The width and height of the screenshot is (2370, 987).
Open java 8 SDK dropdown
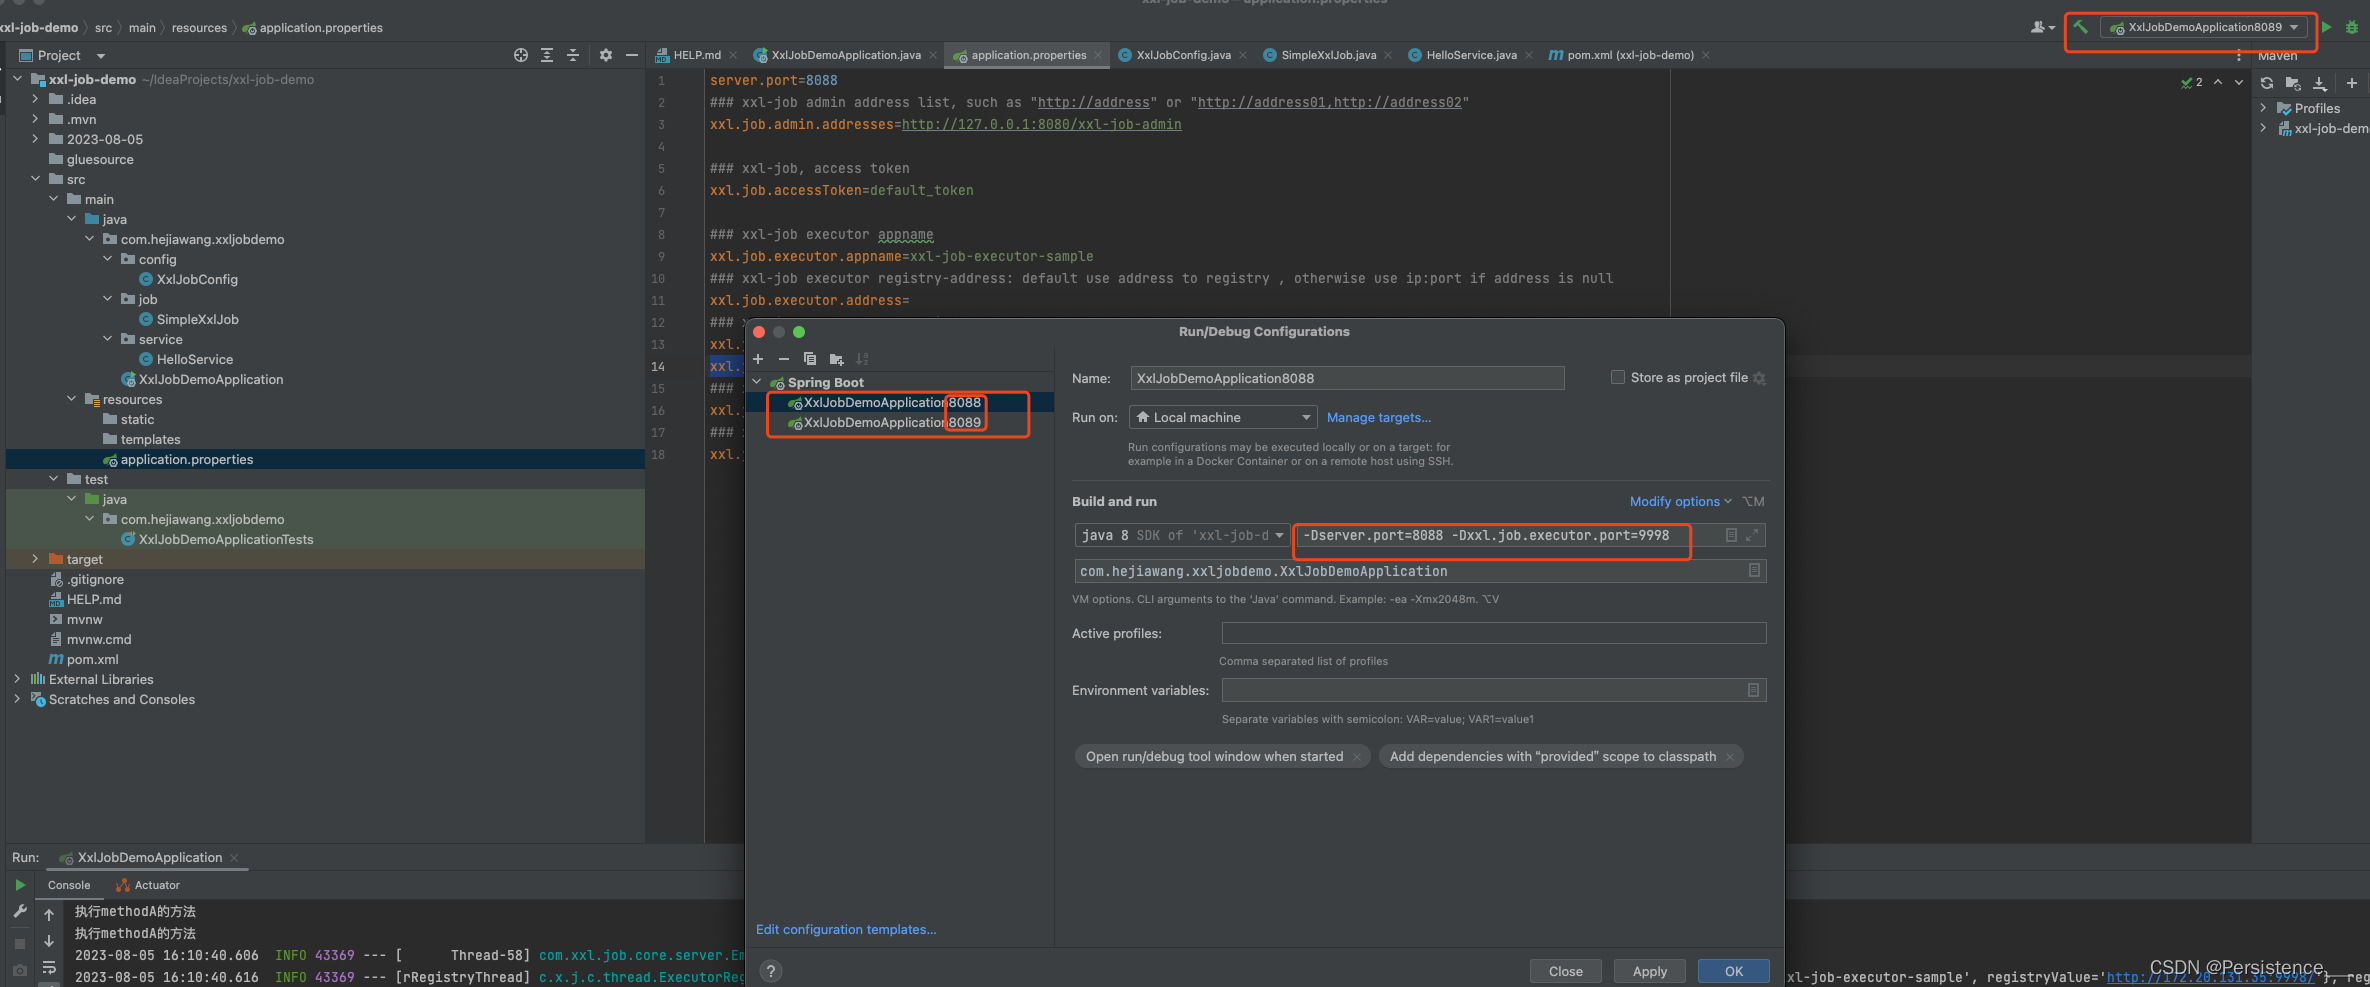coord(1182,535)
